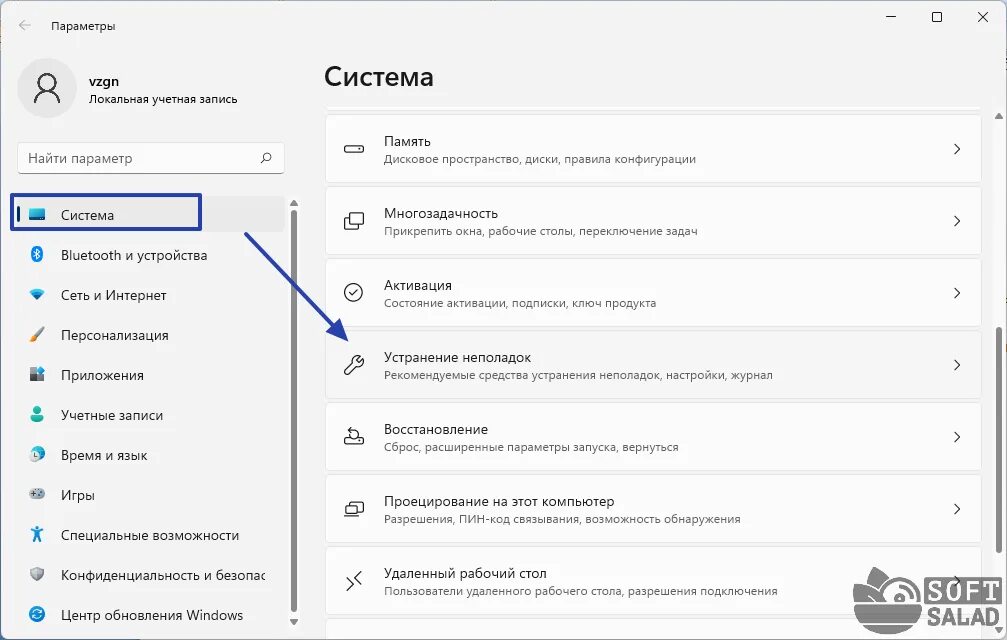Click the back arrow next to Параметры
The height and width of the screenshot is (640, 1007).
click(x=25, y=26)
